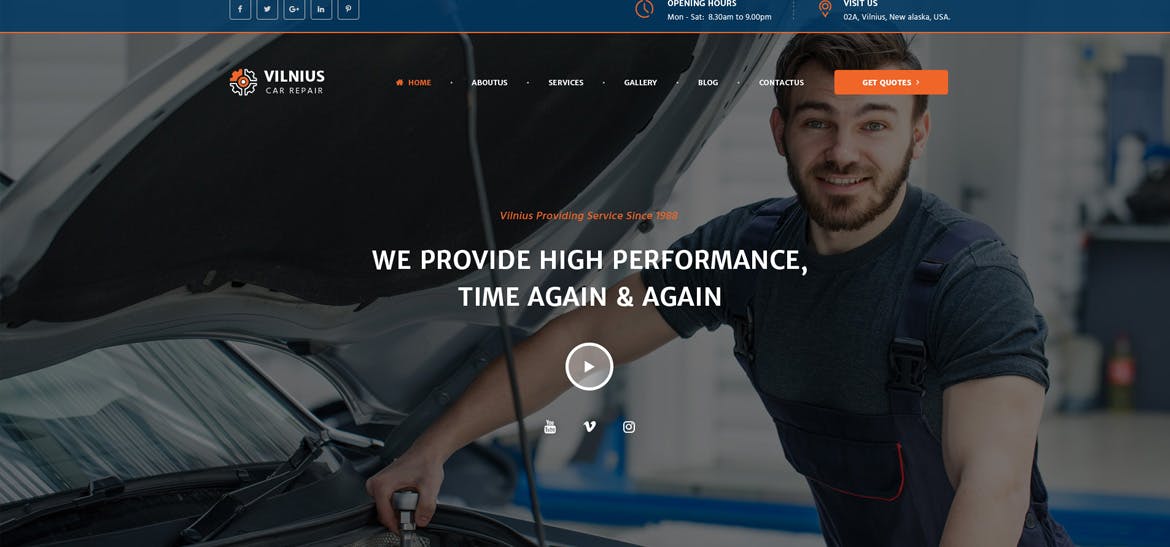Open the Pinterest social icon

point(348,9)
